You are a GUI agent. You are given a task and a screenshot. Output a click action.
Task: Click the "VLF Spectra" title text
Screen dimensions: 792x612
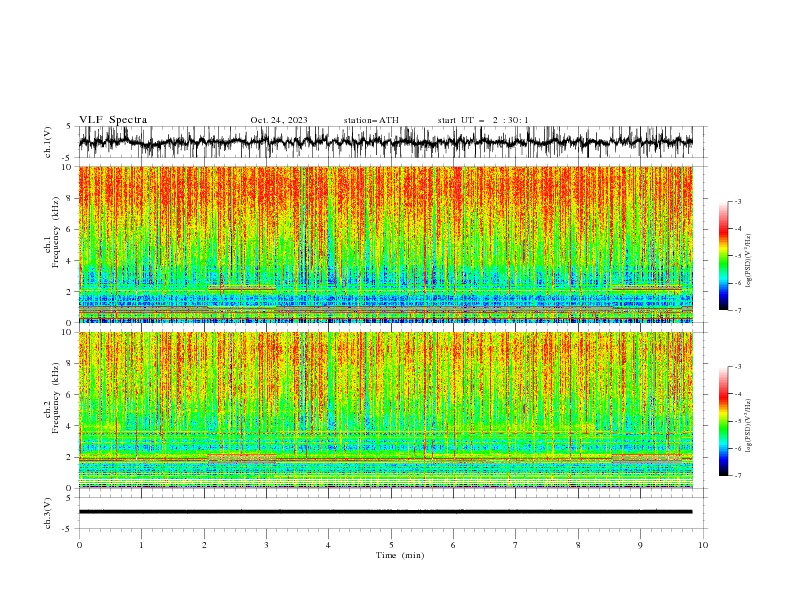click(113, 120)
